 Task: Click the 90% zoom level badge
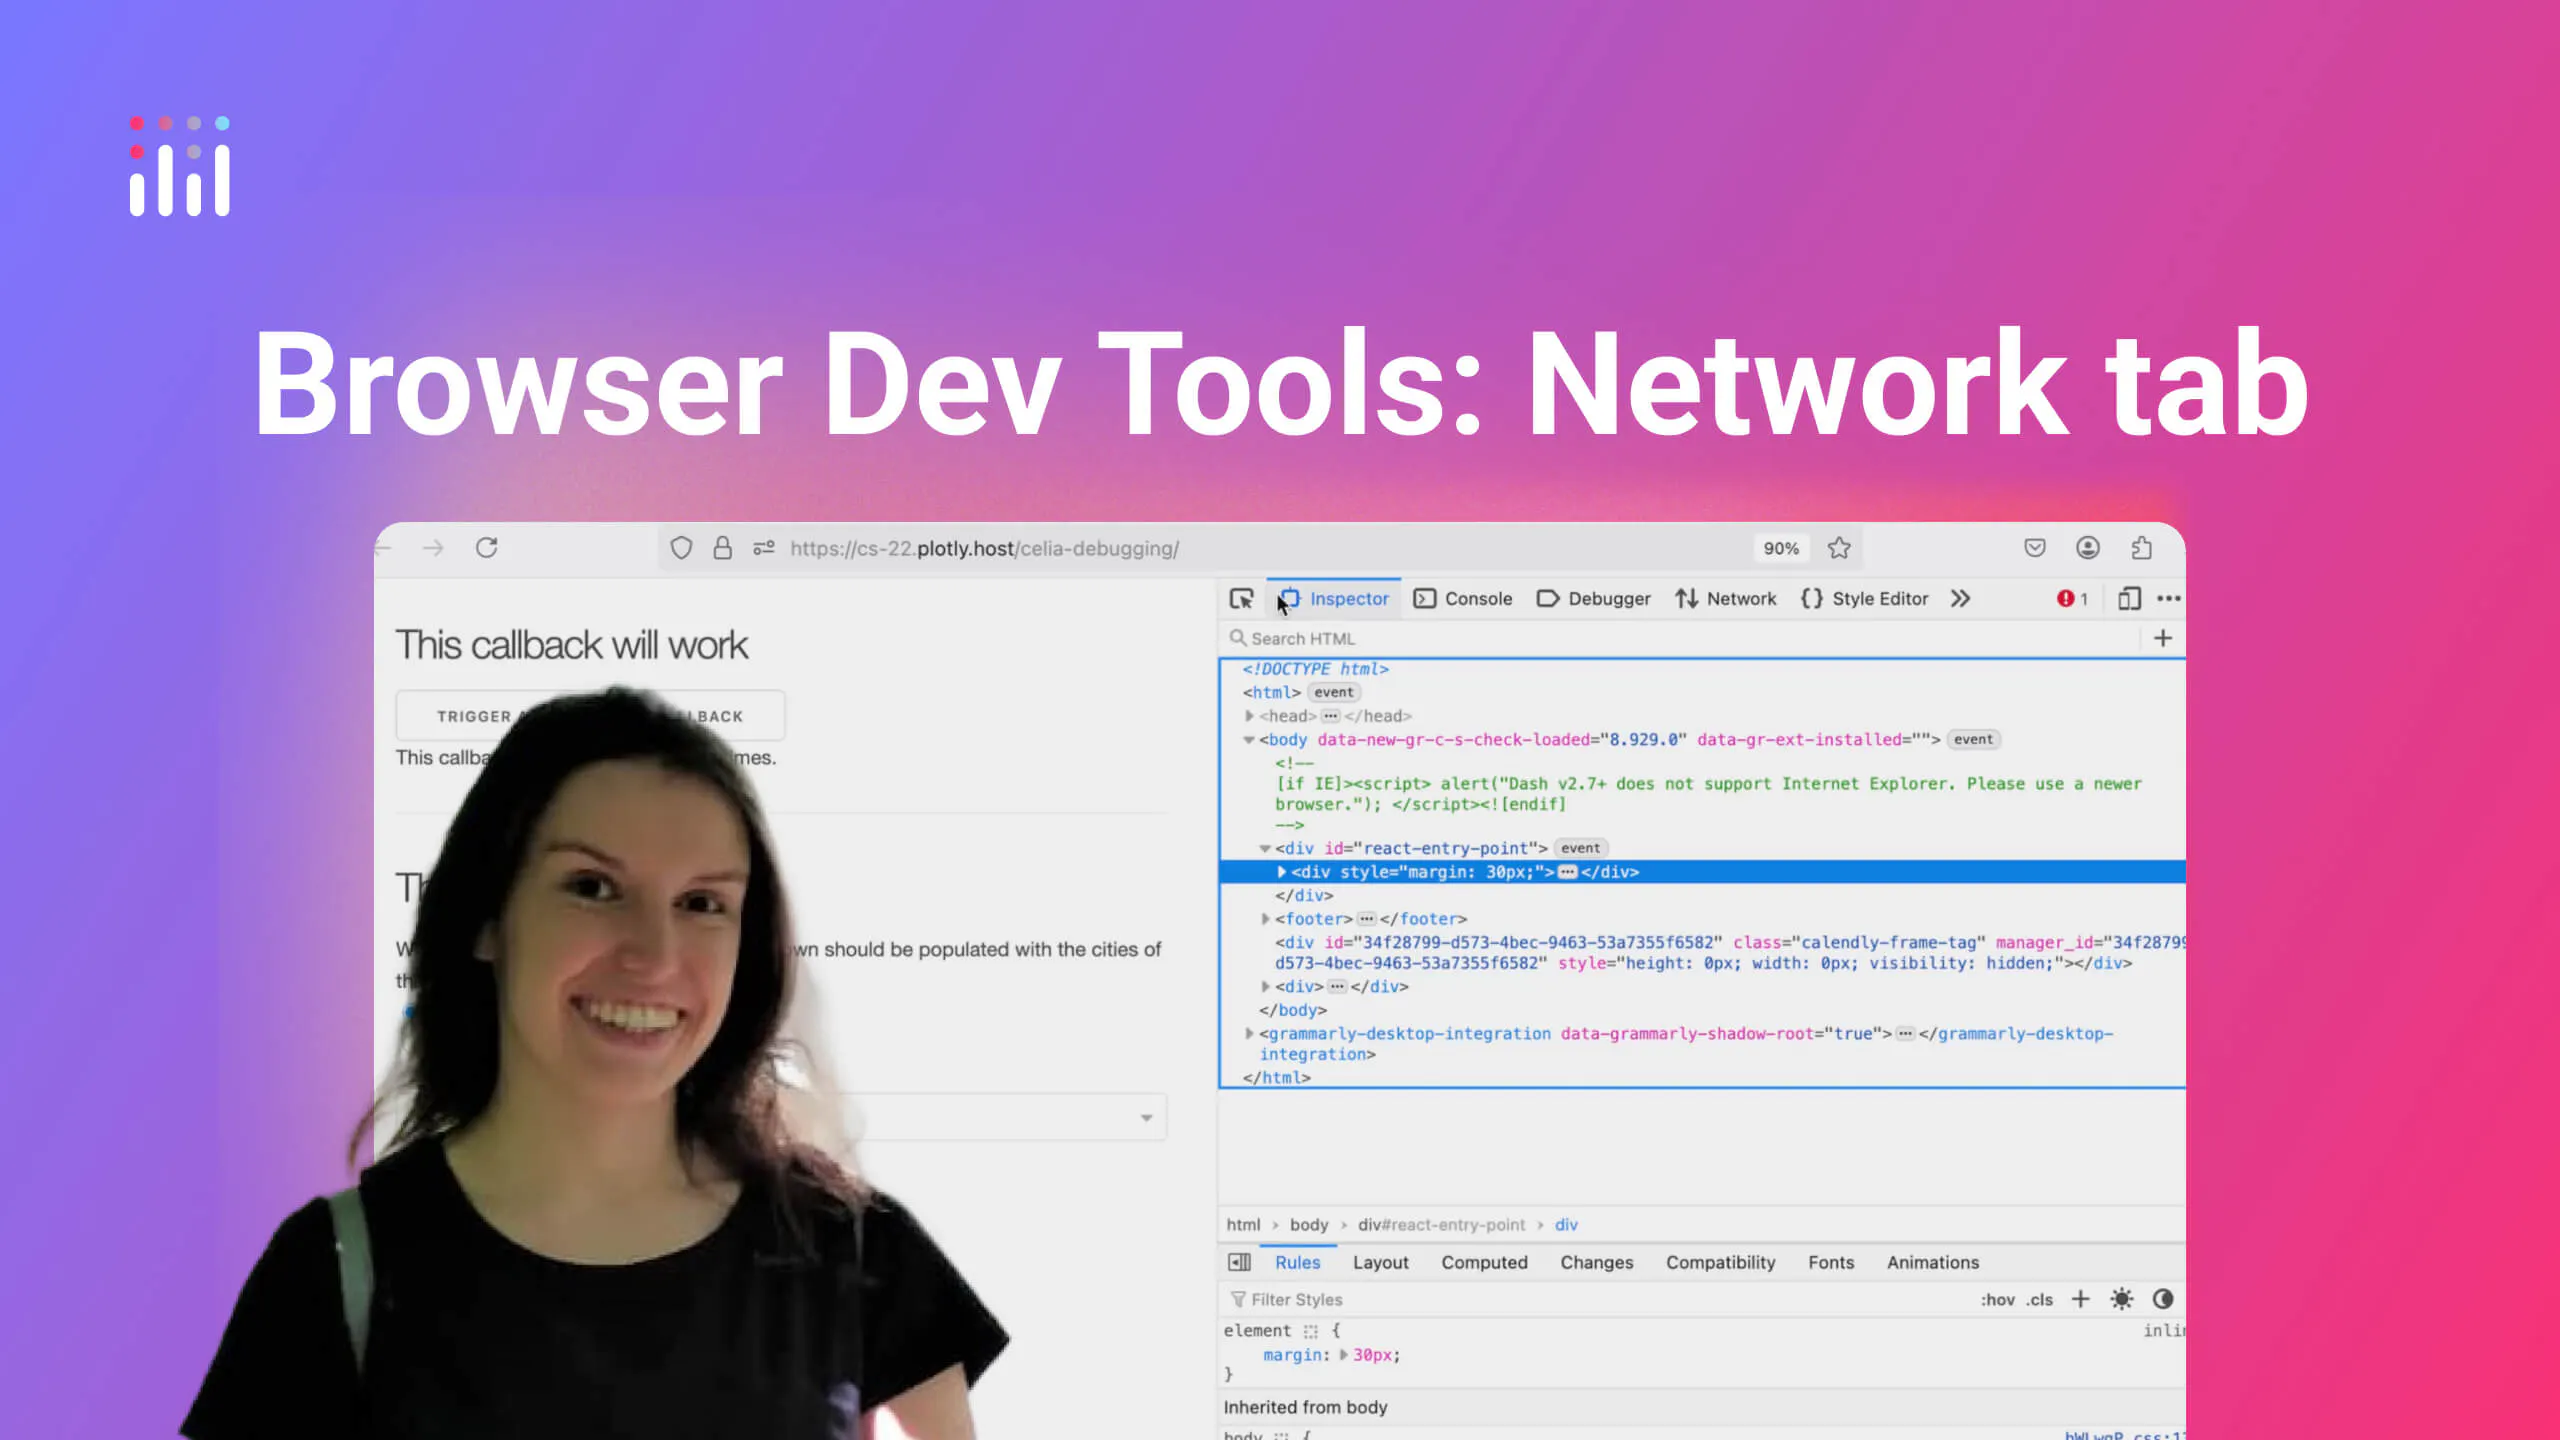[1781, 548]
